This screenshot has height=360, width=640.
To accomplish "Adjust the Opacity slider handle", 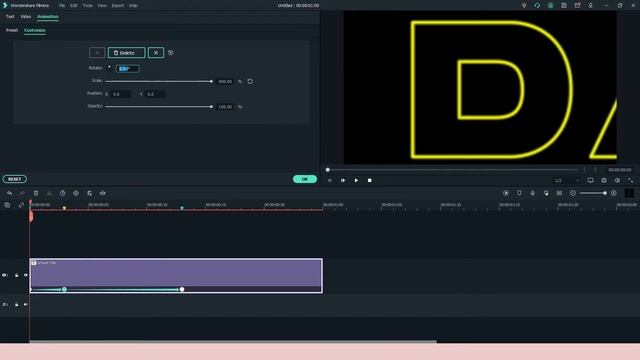I will (x=211, y=107).
